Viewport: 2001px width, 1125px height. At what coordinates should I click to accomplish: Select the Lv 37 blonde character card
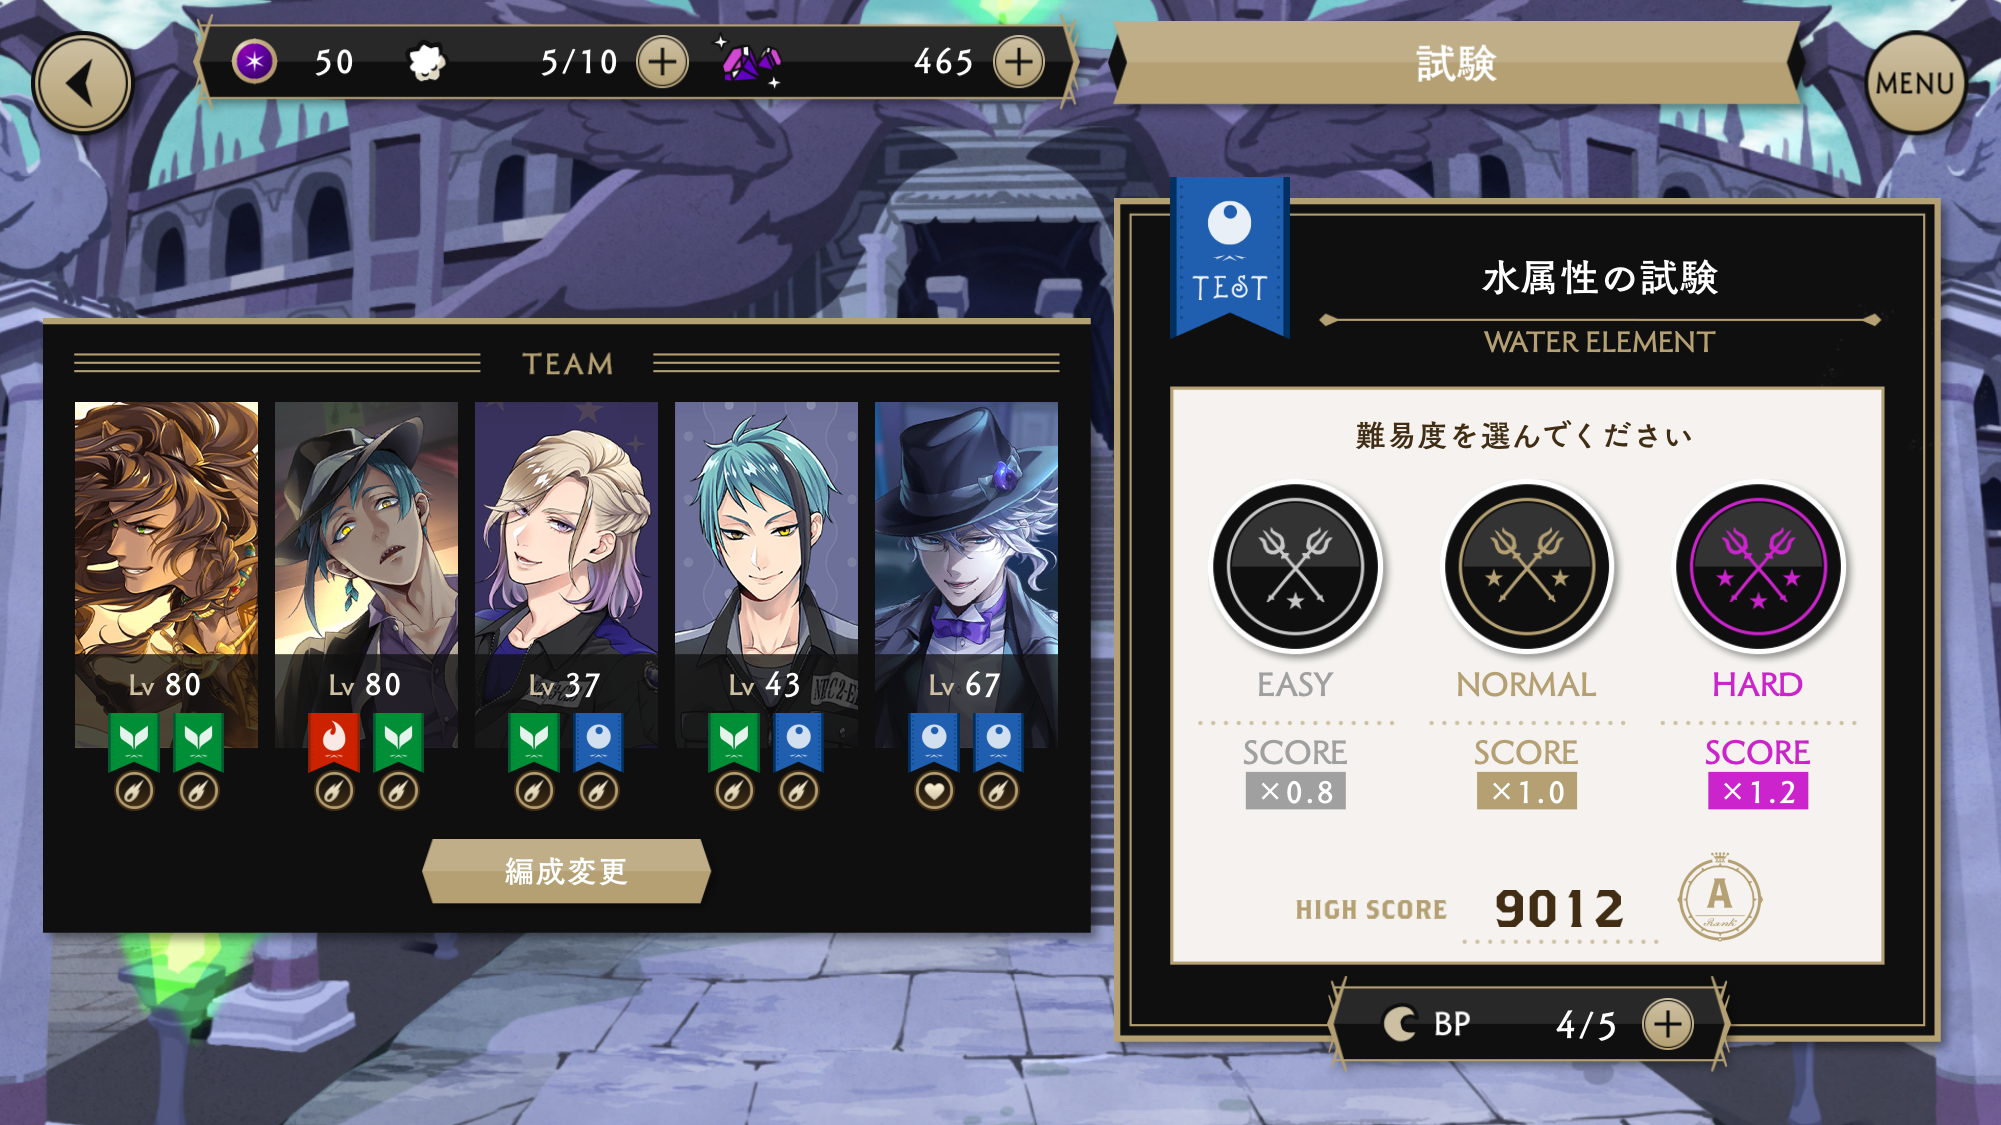566,575
